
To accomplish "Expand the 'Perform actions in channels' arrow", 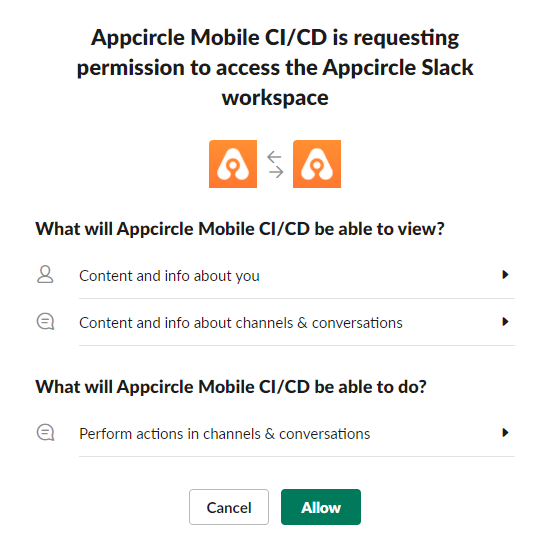I will 505,432.
